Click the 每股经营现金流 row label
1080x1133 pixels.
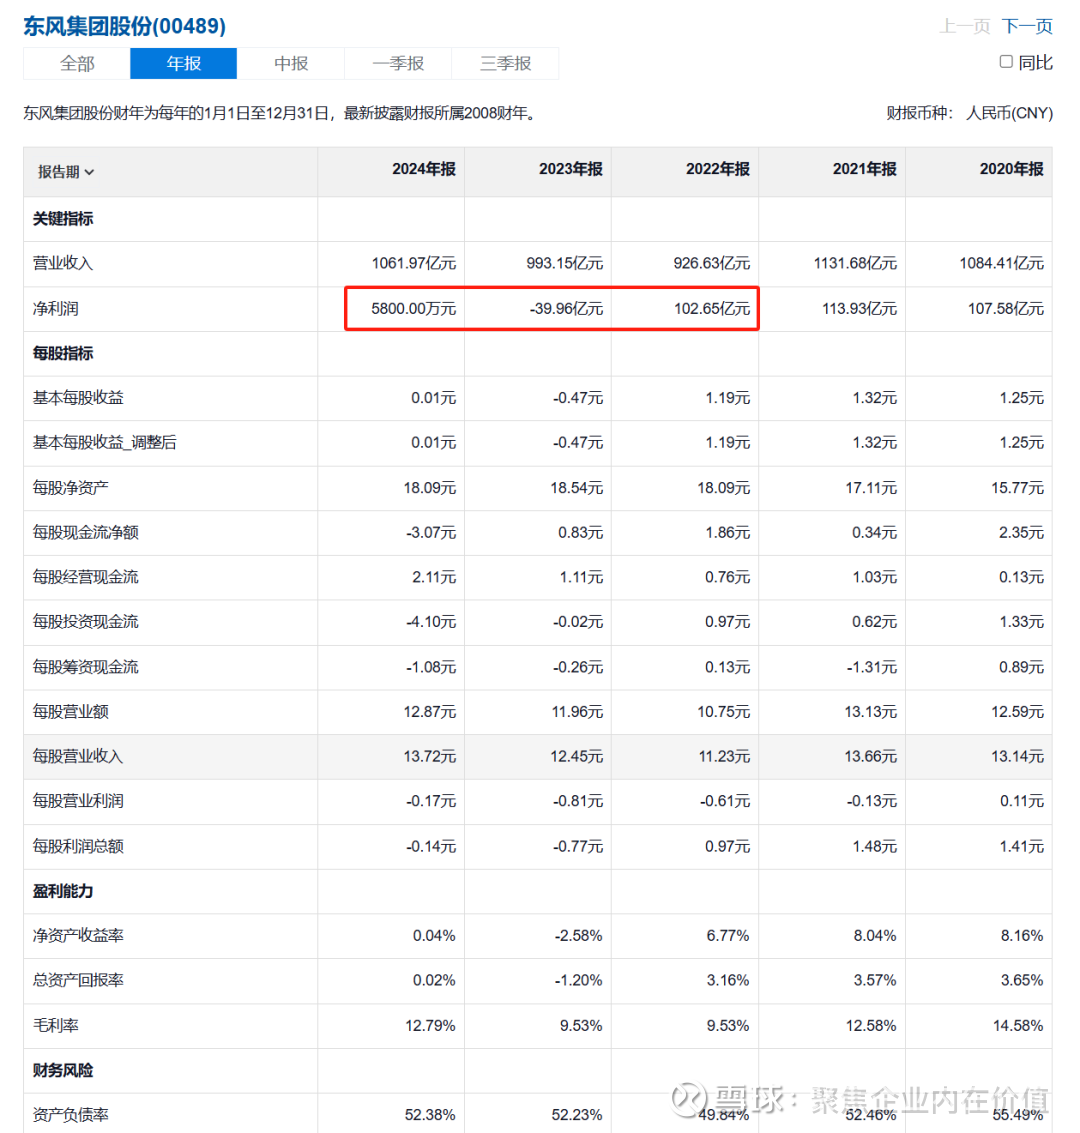point(85,577)
